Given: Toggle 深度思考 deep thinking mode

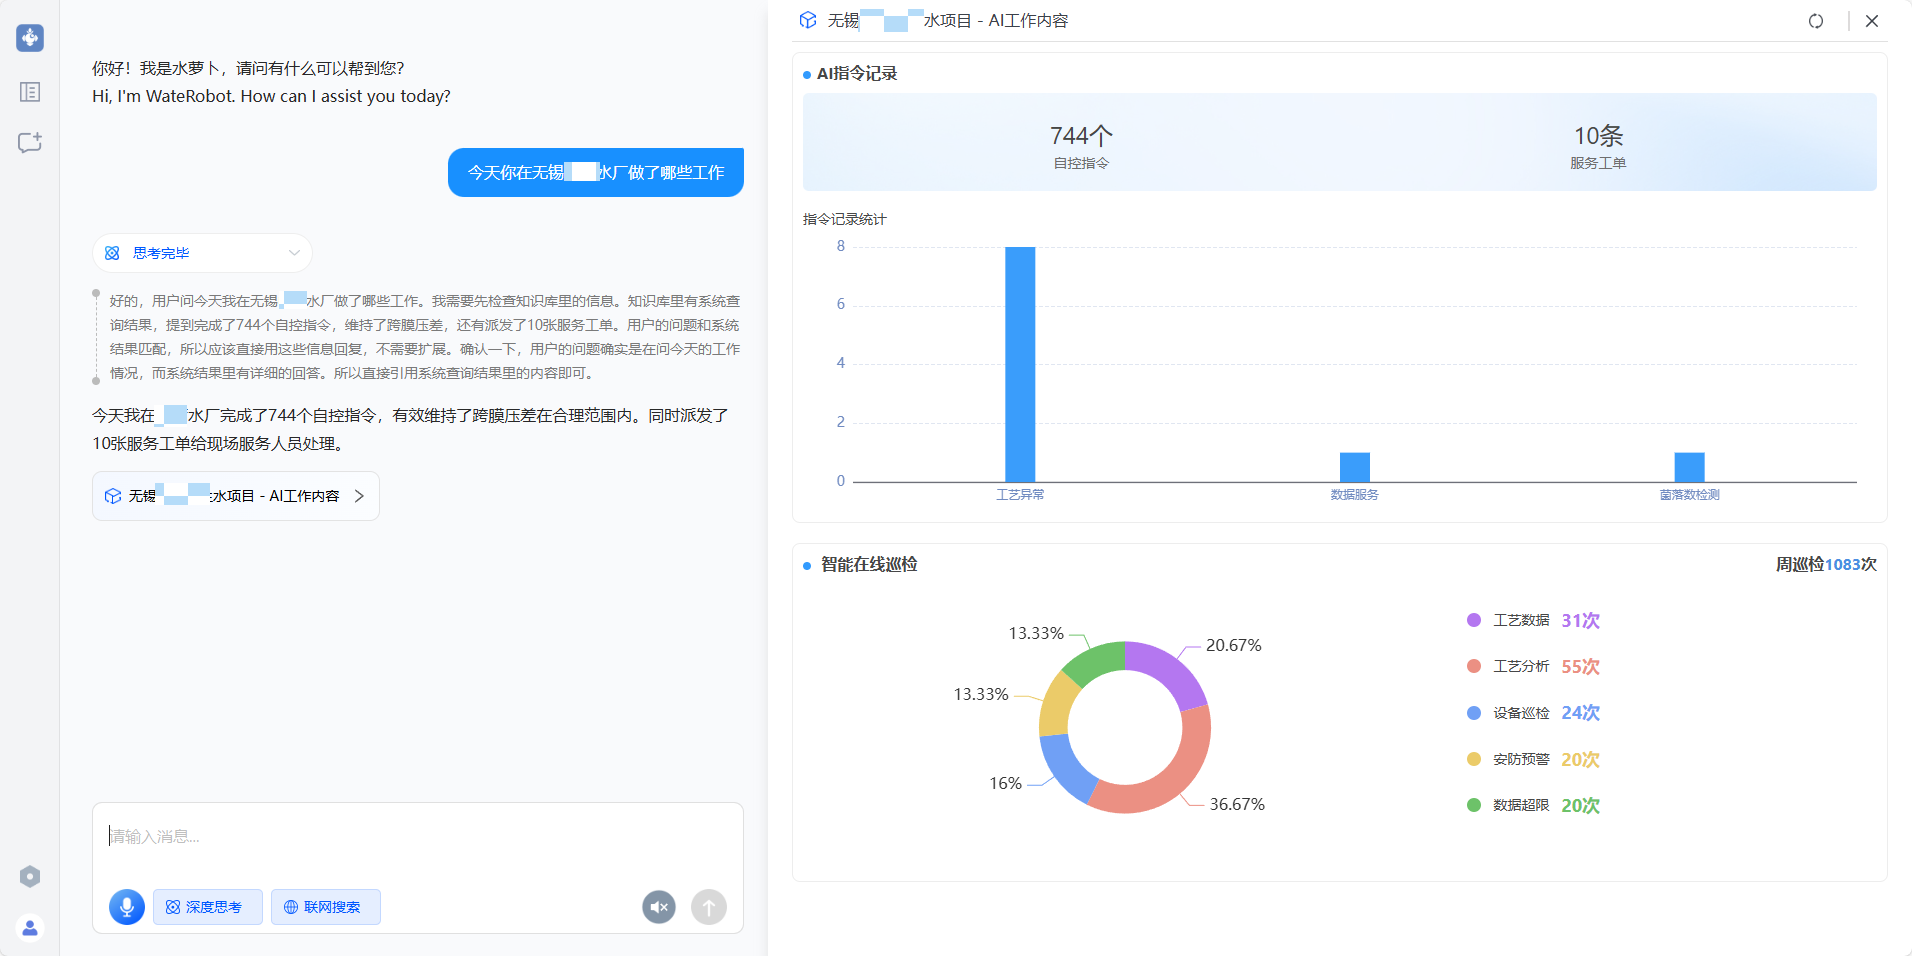Looking at the screenshot, I should pyautogui.click(x=207, y=907).
